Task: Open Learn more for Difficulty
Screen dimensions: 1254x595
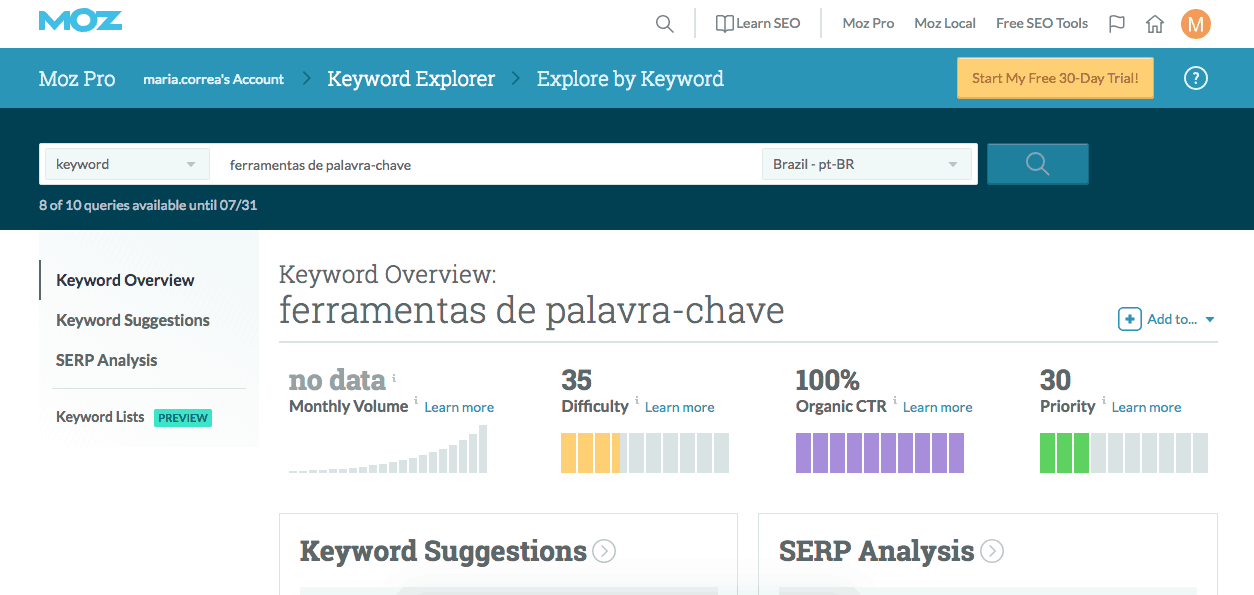Action: [x=680, y=407]
